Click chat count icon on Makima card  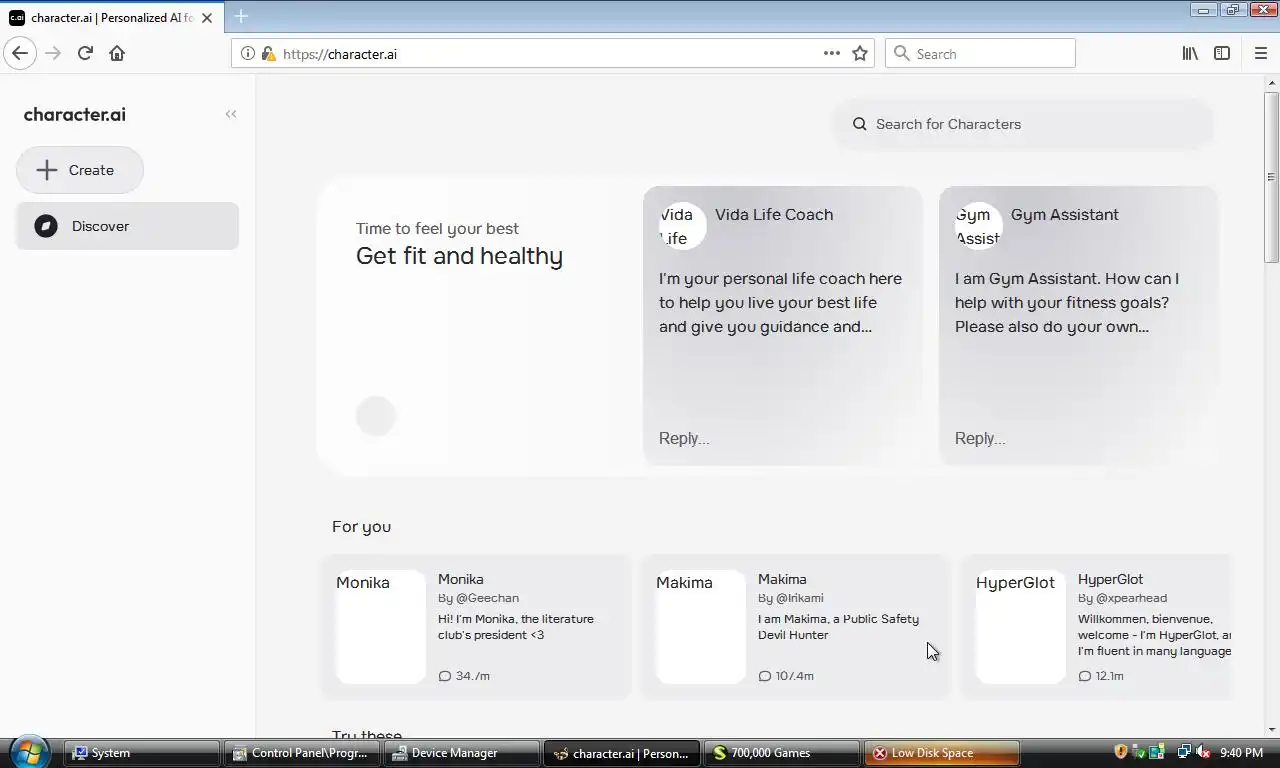click(765, 676)
